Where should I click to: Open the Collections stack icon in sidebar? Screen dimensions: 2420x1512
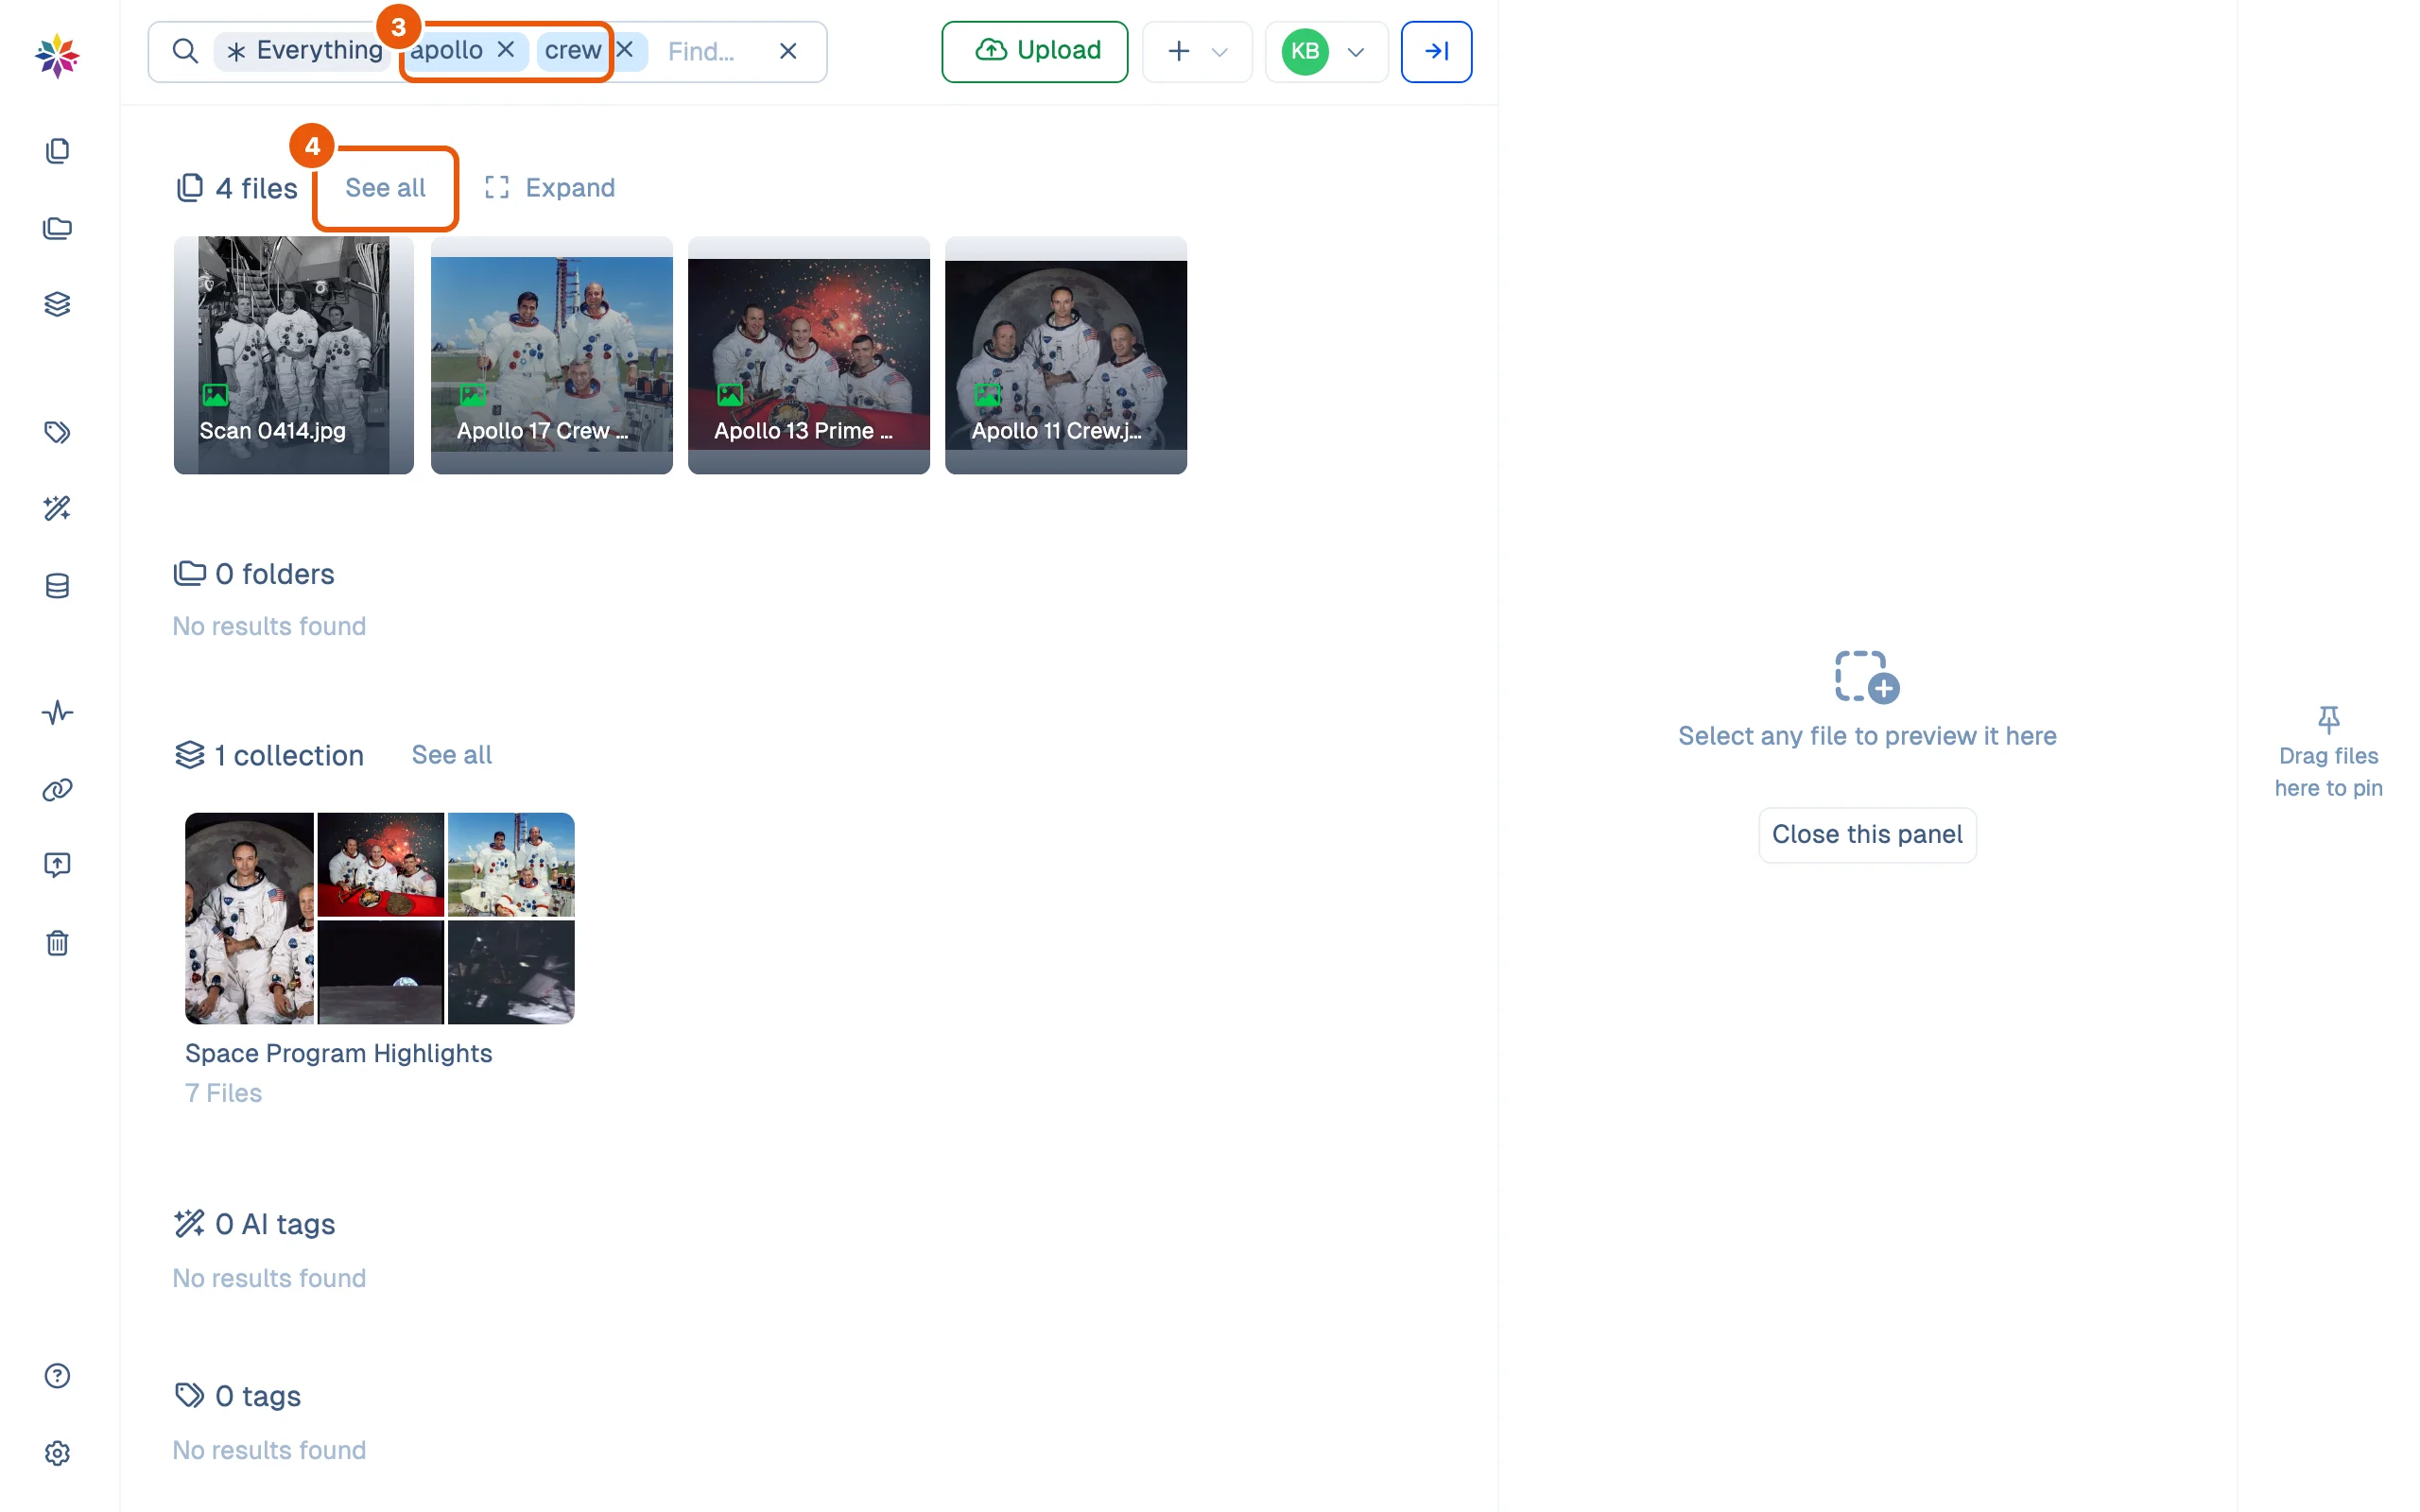(57, 304)
